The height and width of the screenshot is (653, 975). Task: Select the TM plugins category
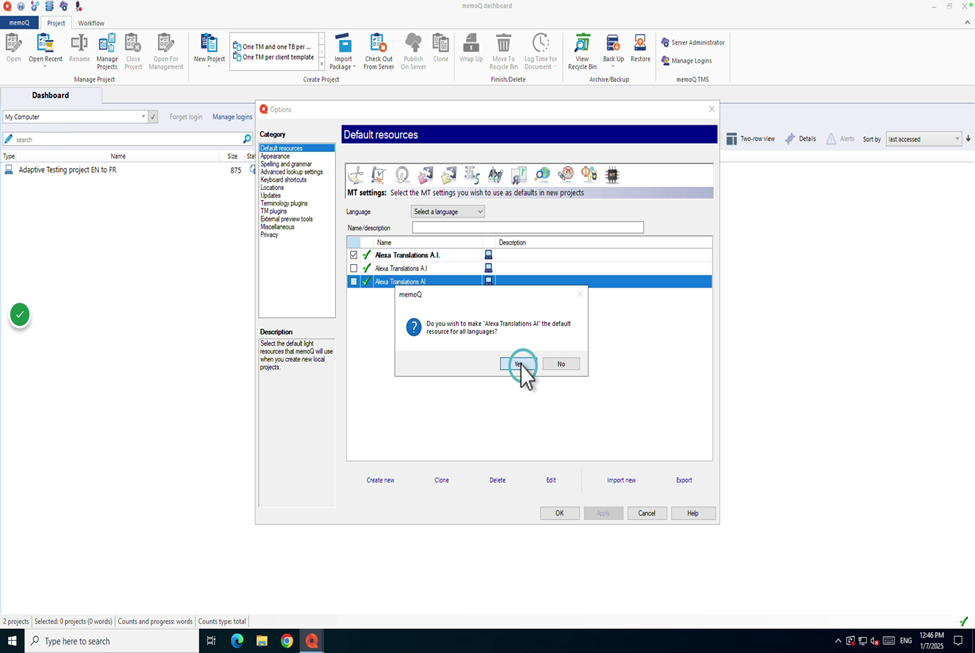click(x=274, y=211)
